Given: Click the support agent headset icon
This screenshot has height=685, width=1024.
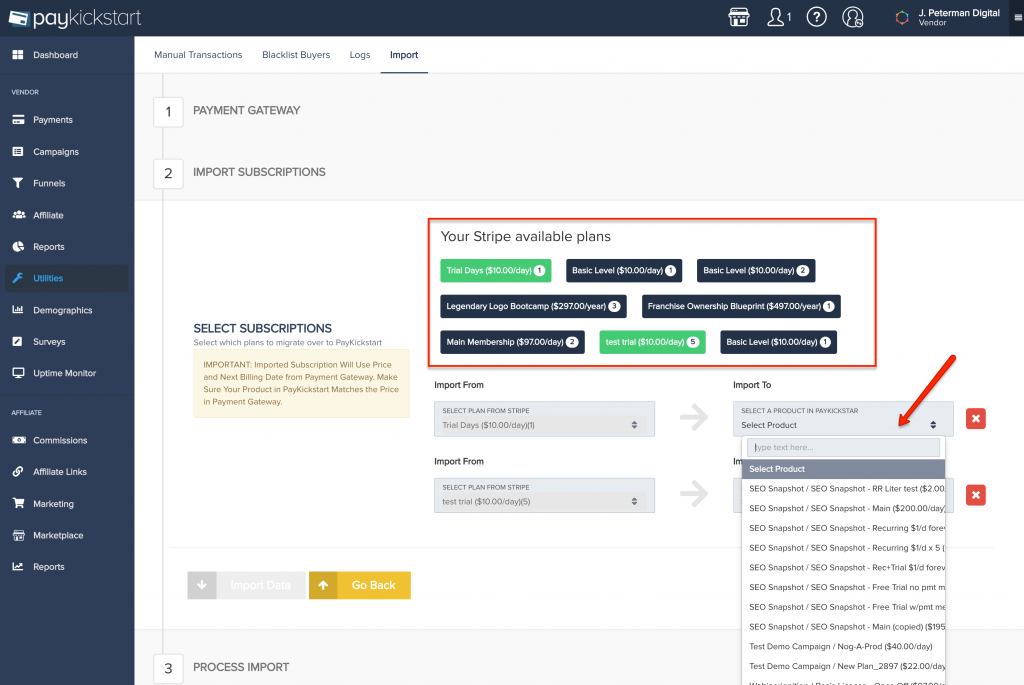Looking at the screenshot, I should tap(852, 17).
